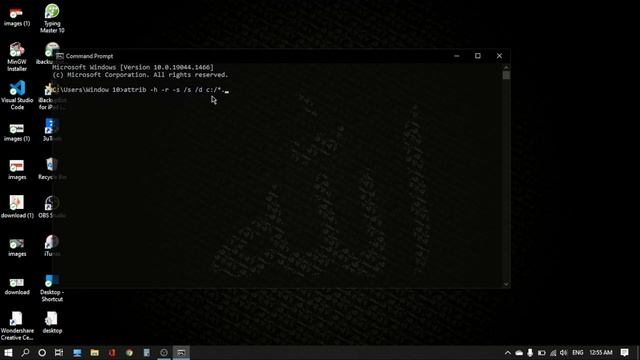The image size is (640, 360).
Task: Open Cortana from the taskbar
Action: point(42,353)
